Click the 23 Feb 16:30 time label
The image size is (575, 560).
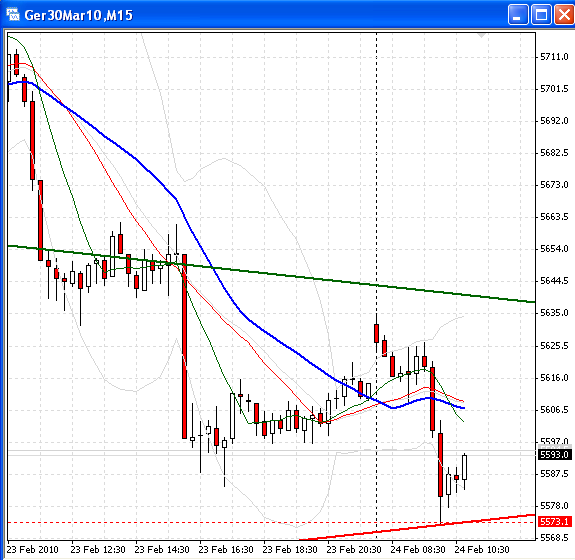click(226, 550)
